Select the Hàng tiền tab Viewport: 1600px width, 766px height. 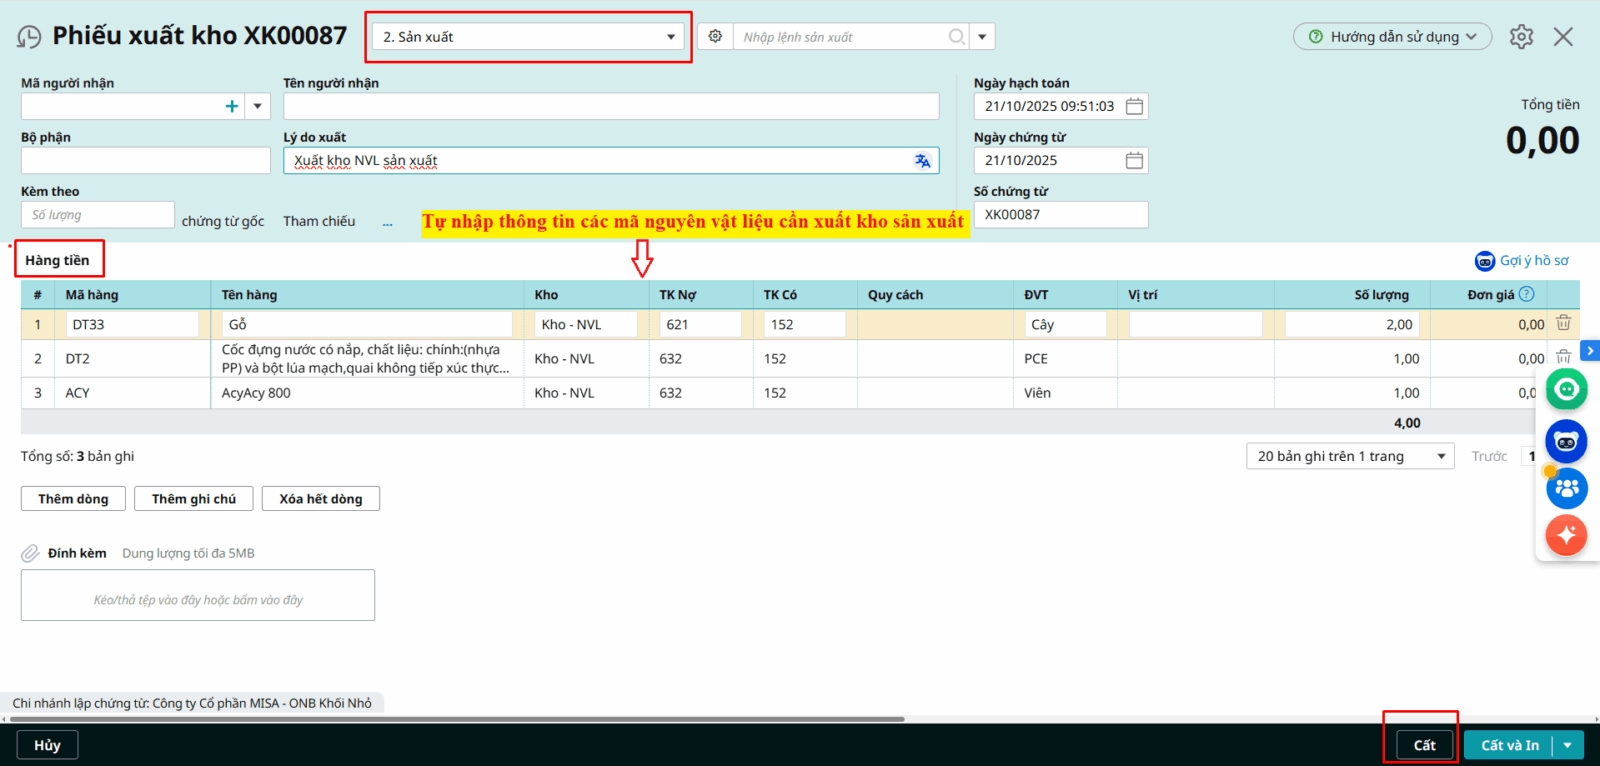tap(58, 260)
